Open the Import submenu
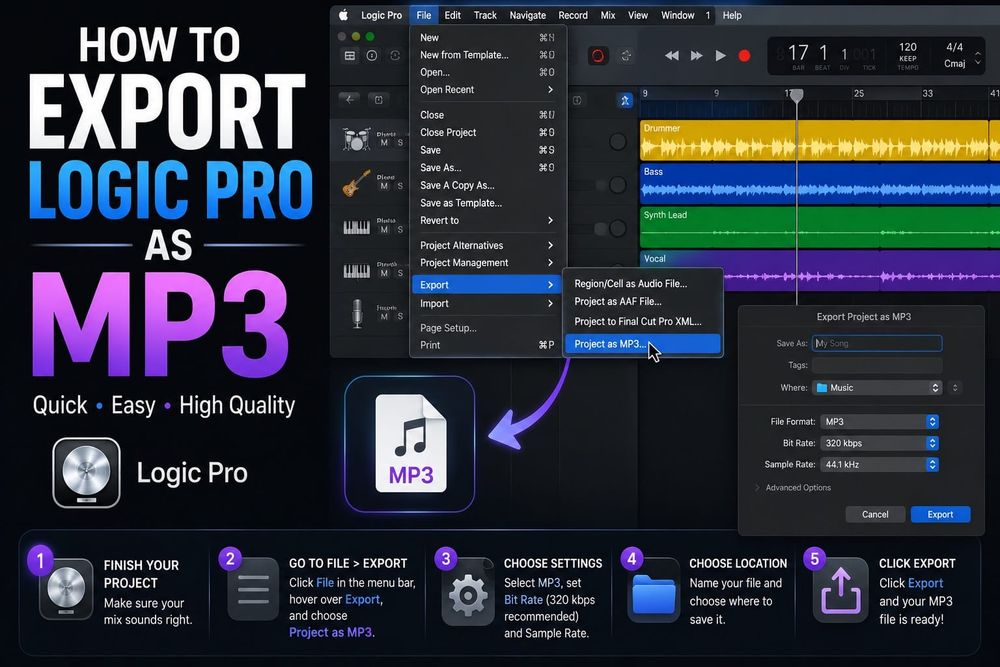Viewport: 1000px width, 667px height. point(486,304)
